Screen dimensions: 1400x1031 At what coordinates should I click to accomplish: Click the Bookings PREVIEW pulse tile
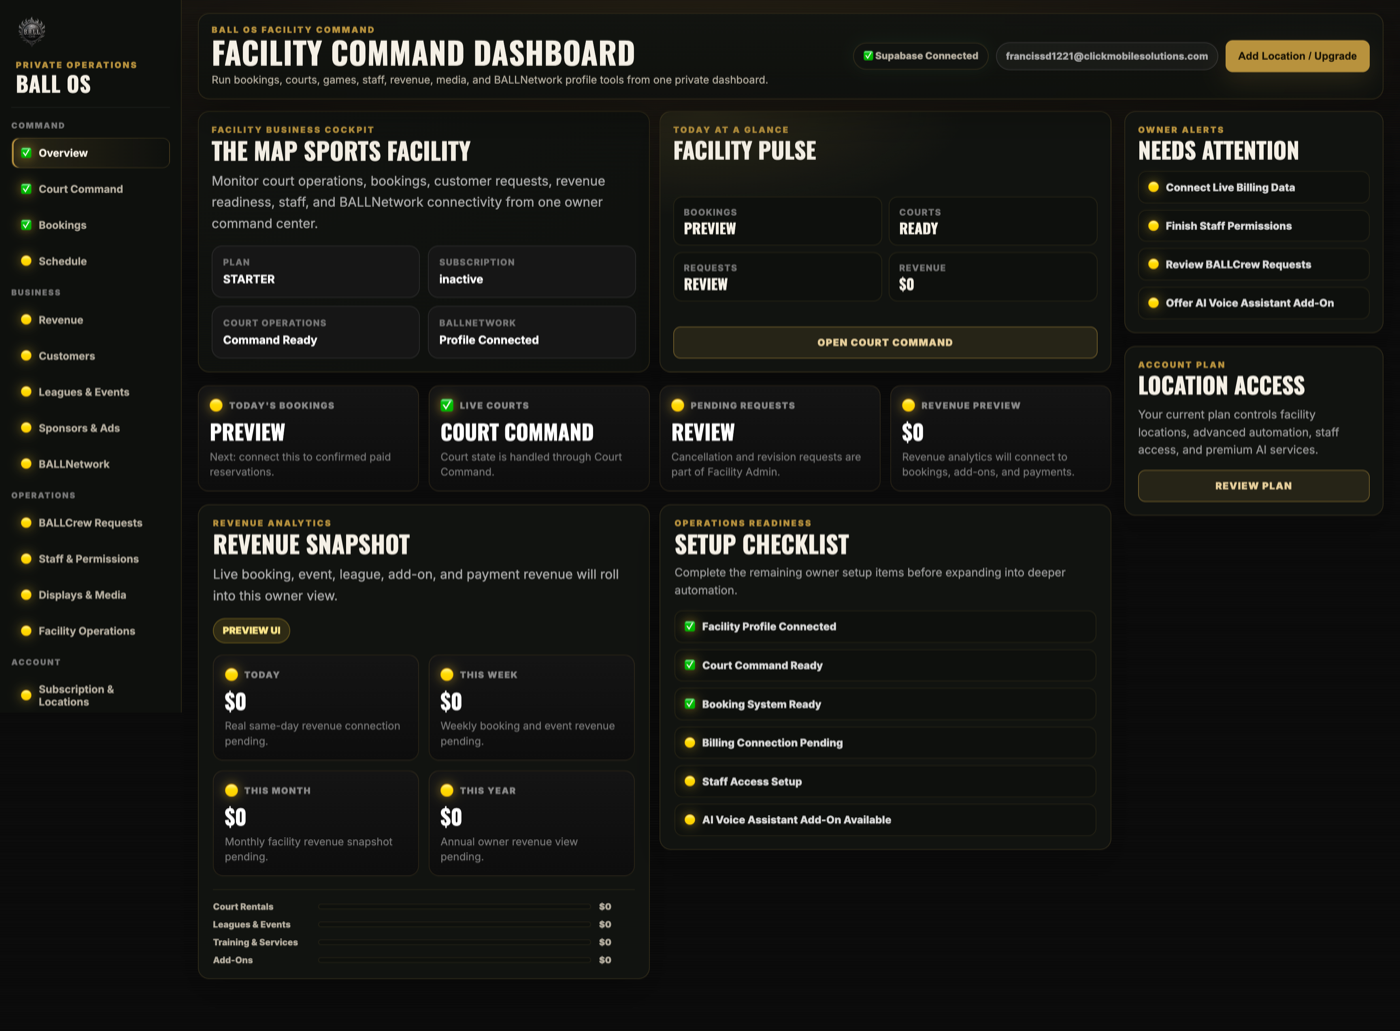click(x=777, y=221)
